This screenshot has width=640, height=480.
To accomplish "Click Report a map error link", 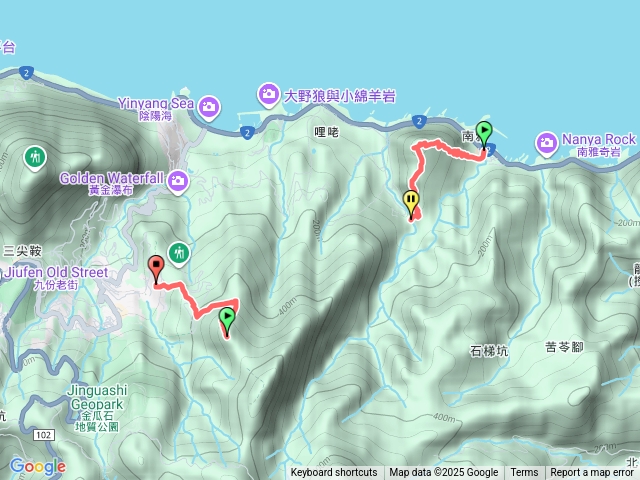I will point(591,473).
